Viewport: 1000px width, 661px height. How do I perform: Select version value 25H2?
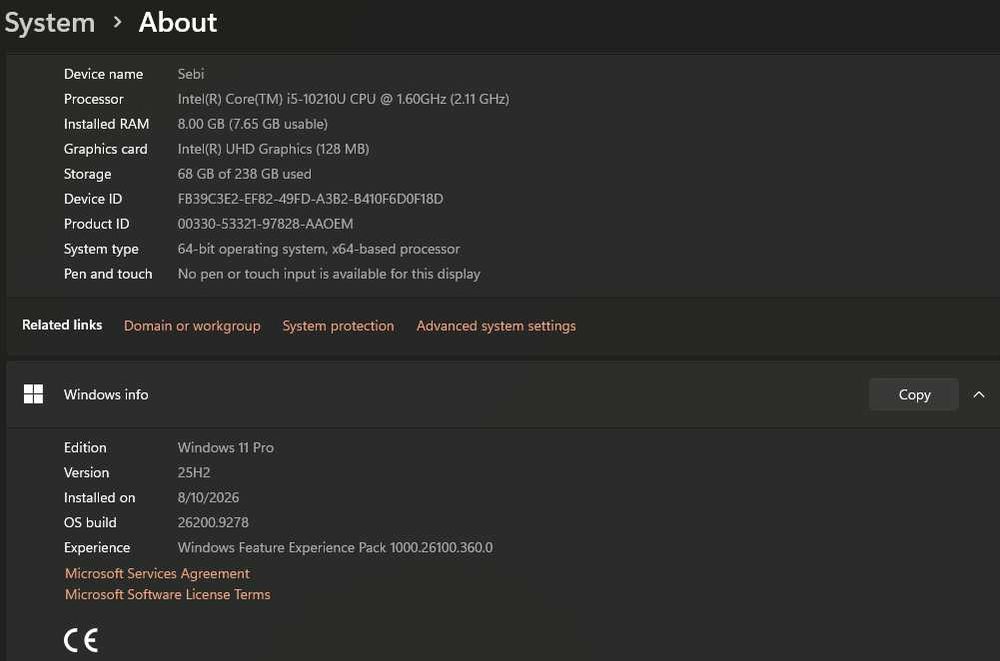[x=194, y=473]
